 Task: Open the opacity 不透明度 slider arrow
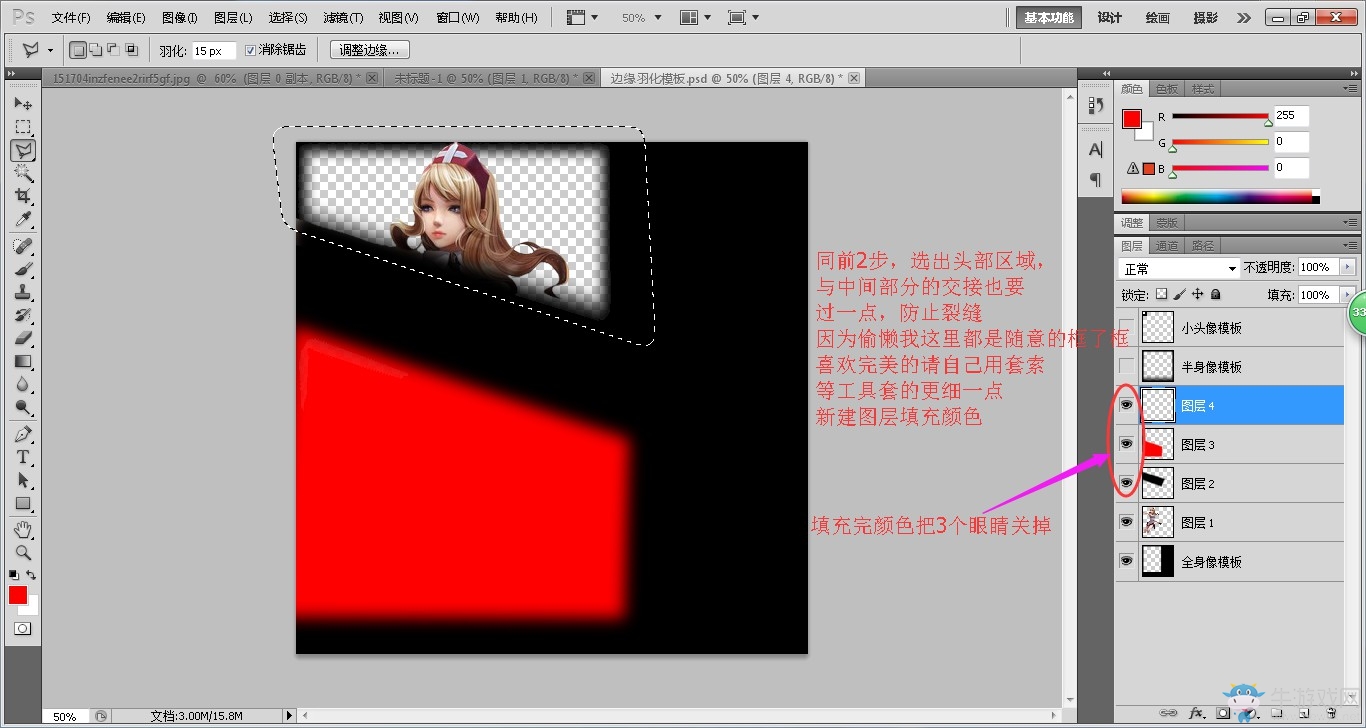tap(1348, 268)
